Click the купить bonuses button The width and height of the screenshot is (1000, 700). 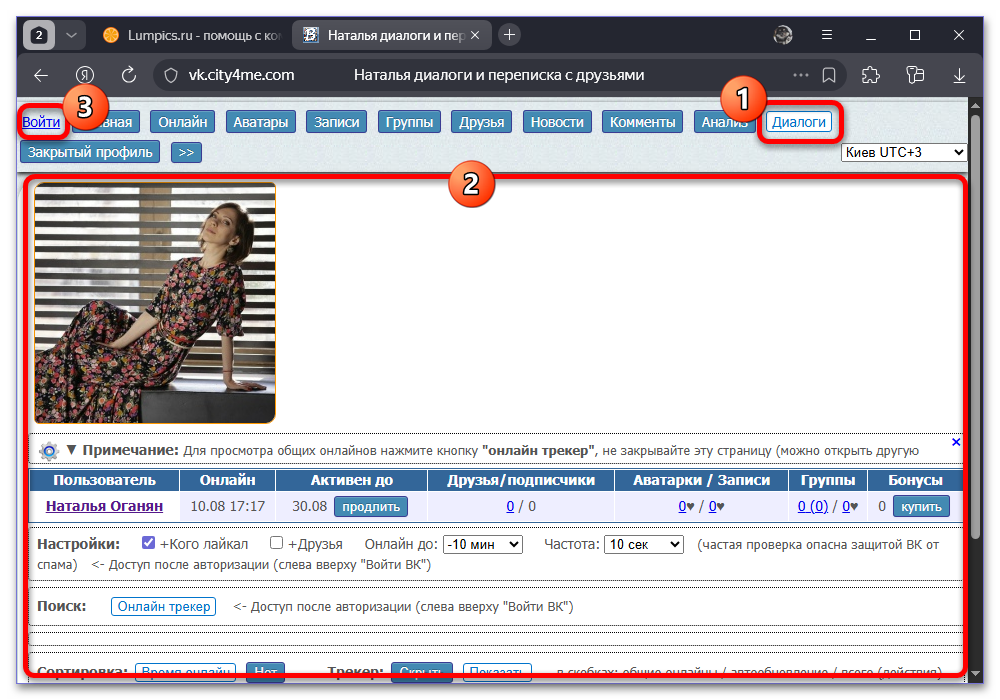(x=922, y=507)
